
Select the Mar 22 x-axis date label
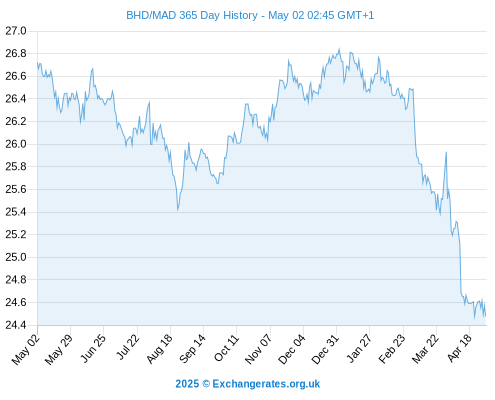(x=425, y=349)
